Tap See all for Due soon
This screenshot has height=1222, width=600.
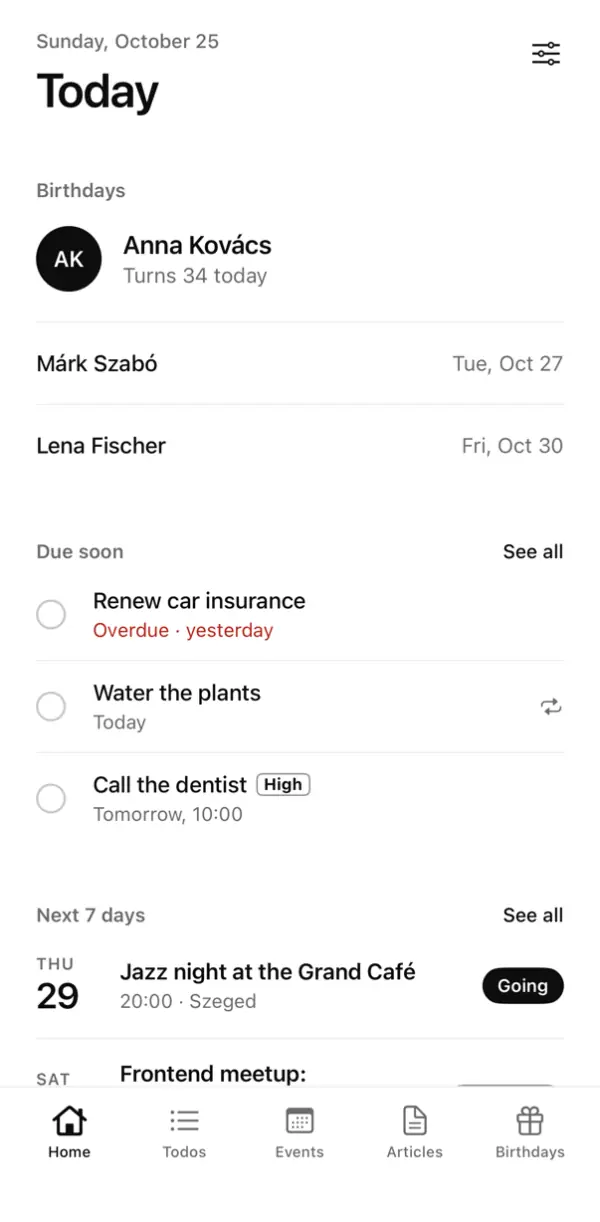pyautogui.click(x=533, y=552)
